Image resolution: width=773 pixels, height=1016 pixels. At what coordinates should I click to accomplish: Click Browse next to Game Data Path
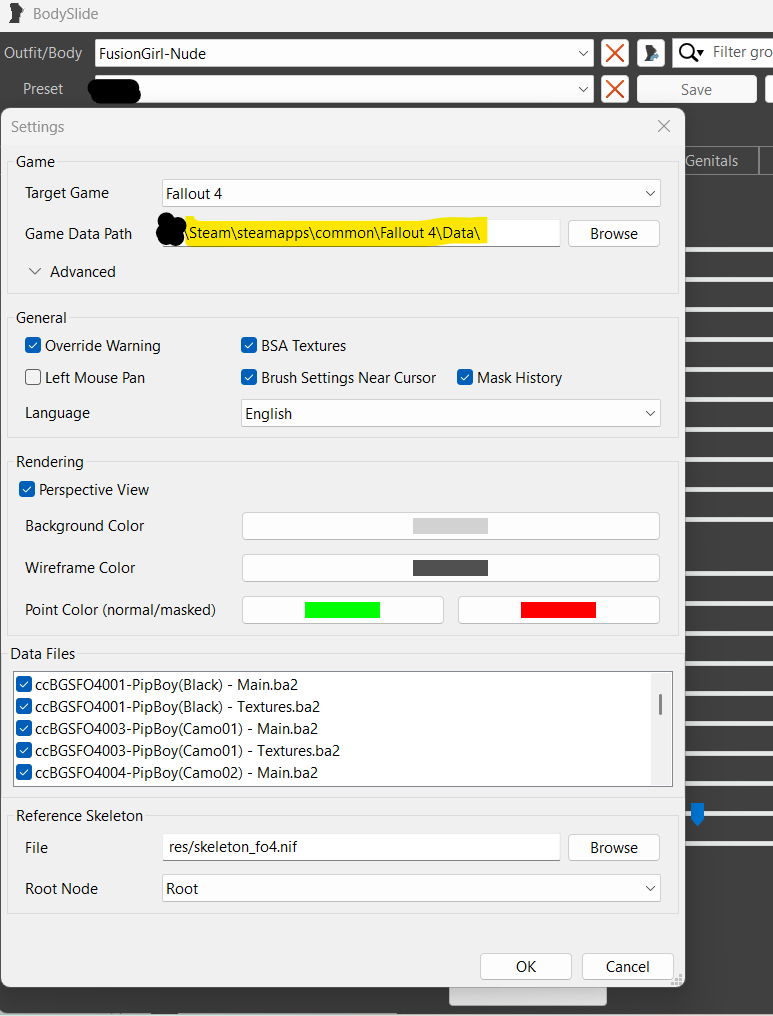[x=614, y=233]
